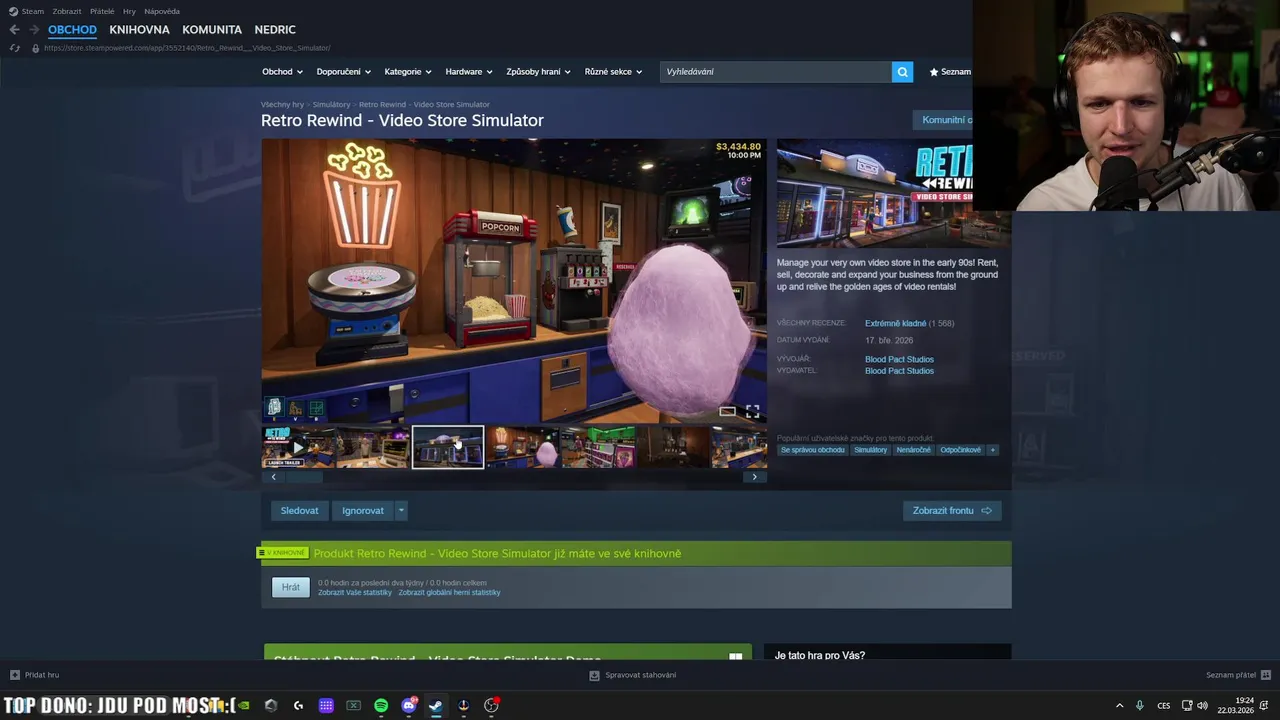Click the microphone tray icon
The image size is (1280, 720).
click(1140, 705)
